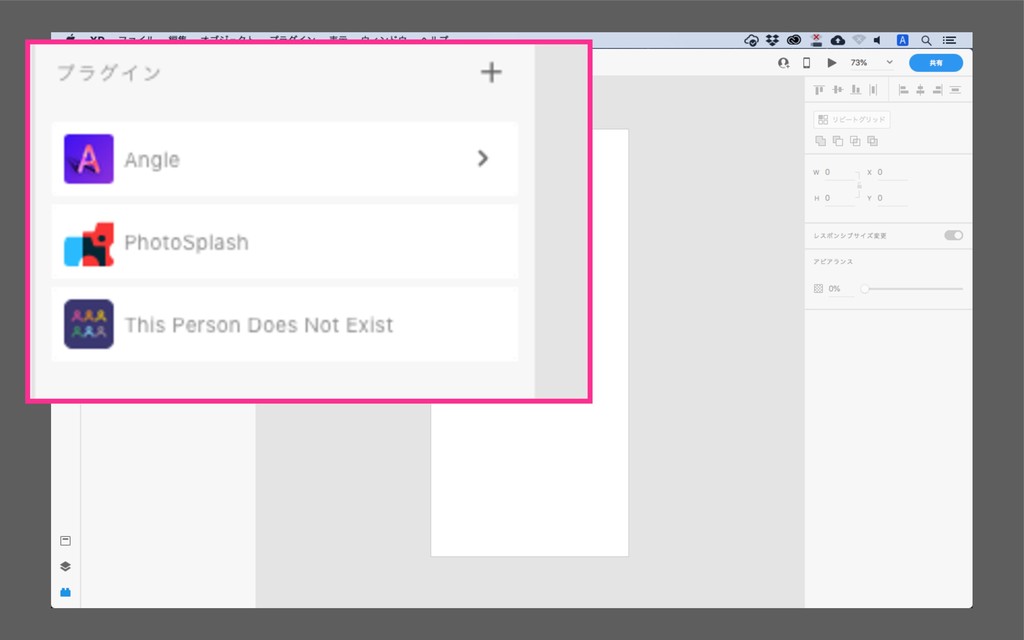Open the PhotoSplash plugin icon
The width and height of the screenshot is (1024, 640).
pyautogui.click(x=89, y=244)
